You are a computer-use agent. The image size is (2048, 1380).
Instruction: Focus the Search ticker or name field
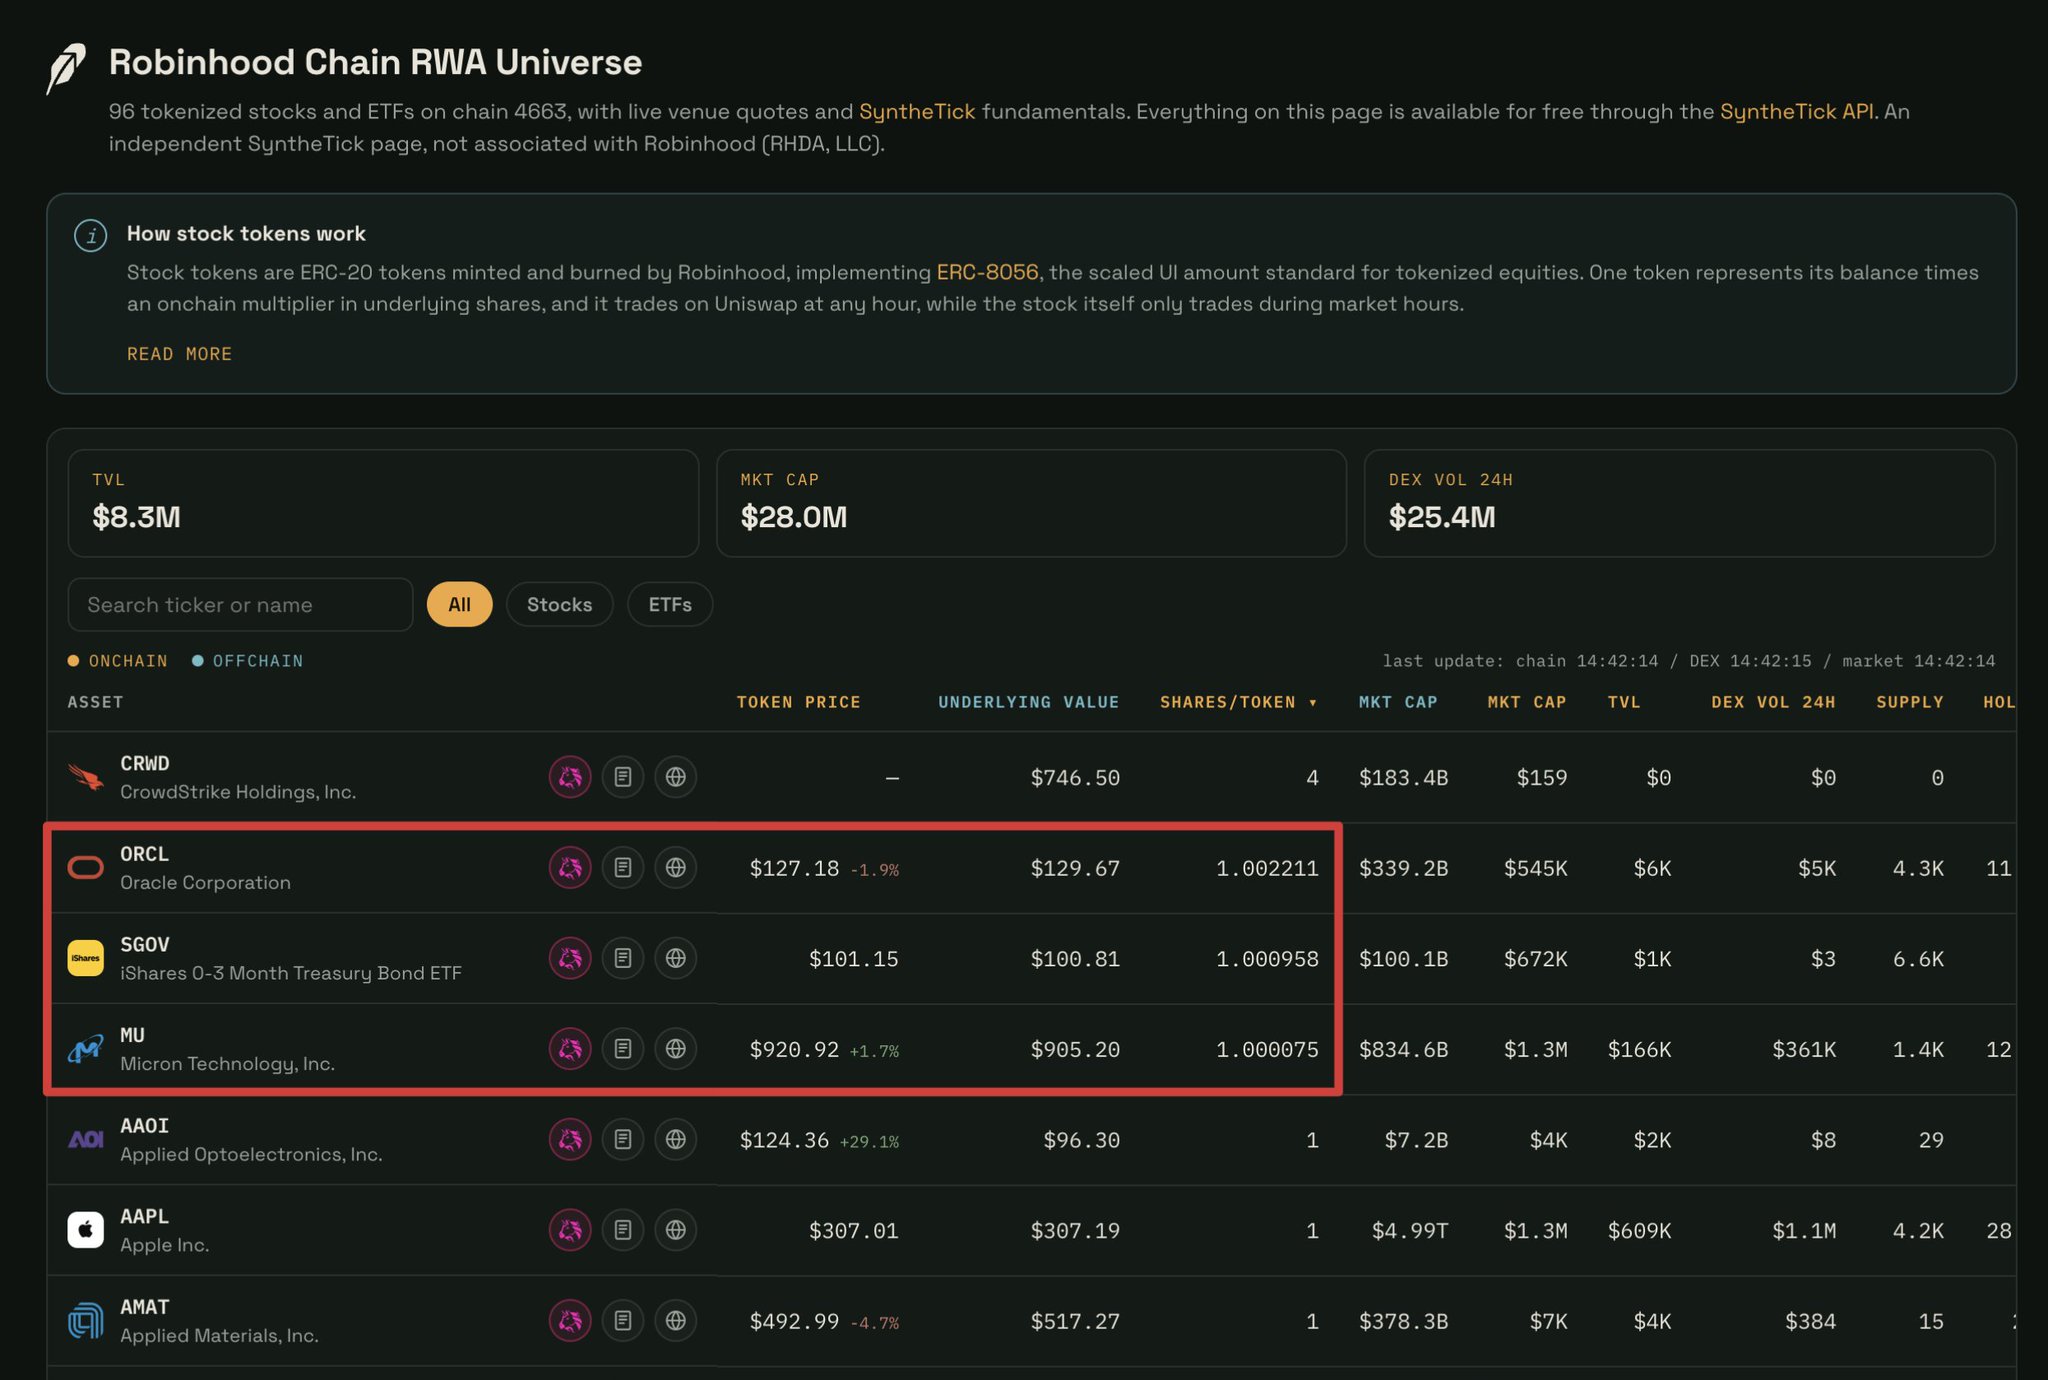point(240,604)
